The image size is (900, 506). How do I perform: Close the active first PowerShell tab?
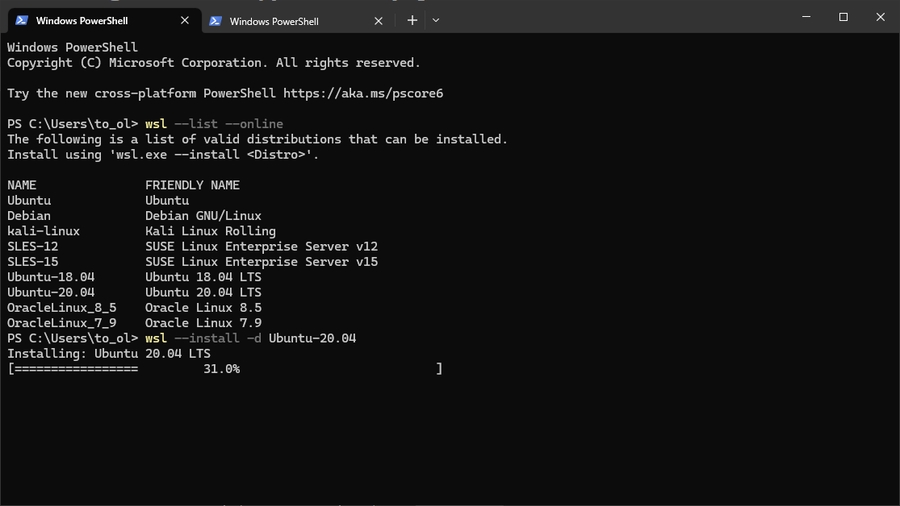click(x=185, y=20)
